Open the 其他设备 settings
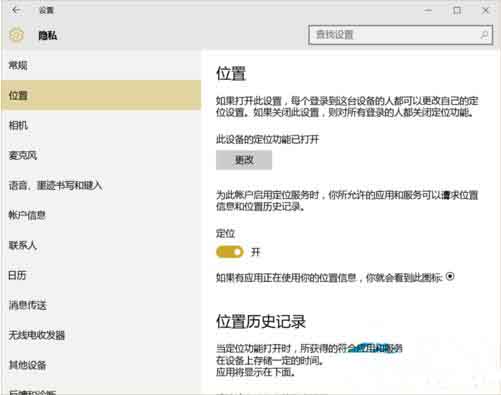Viewport: 501px width, 395px height. pyautogui.click(x=101, y=365)
